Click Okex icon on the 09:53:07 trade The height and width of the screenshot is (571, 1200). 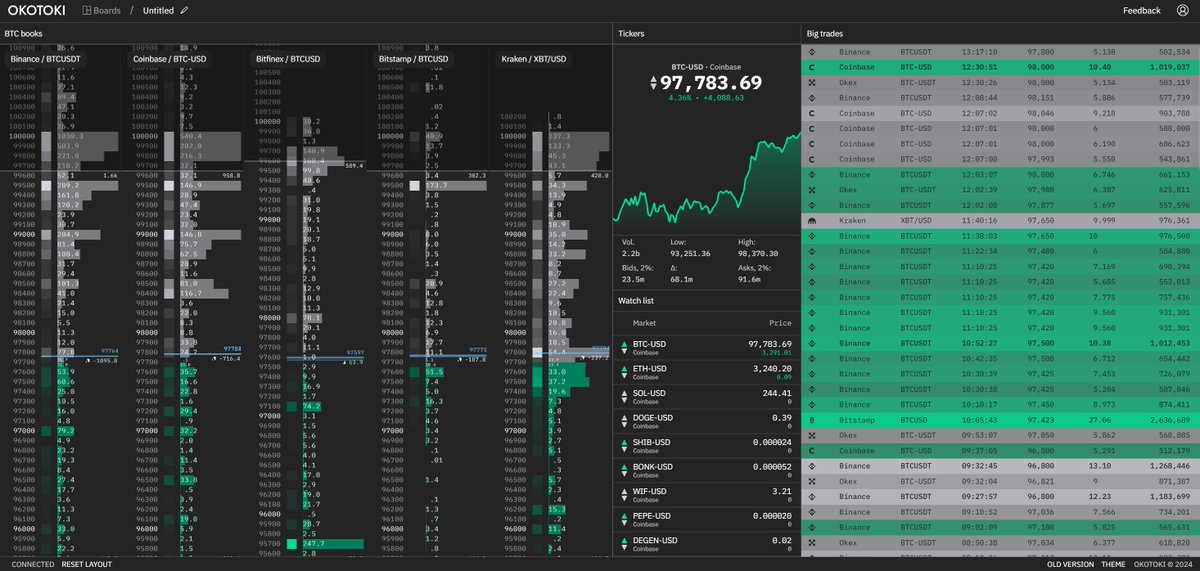813,436
